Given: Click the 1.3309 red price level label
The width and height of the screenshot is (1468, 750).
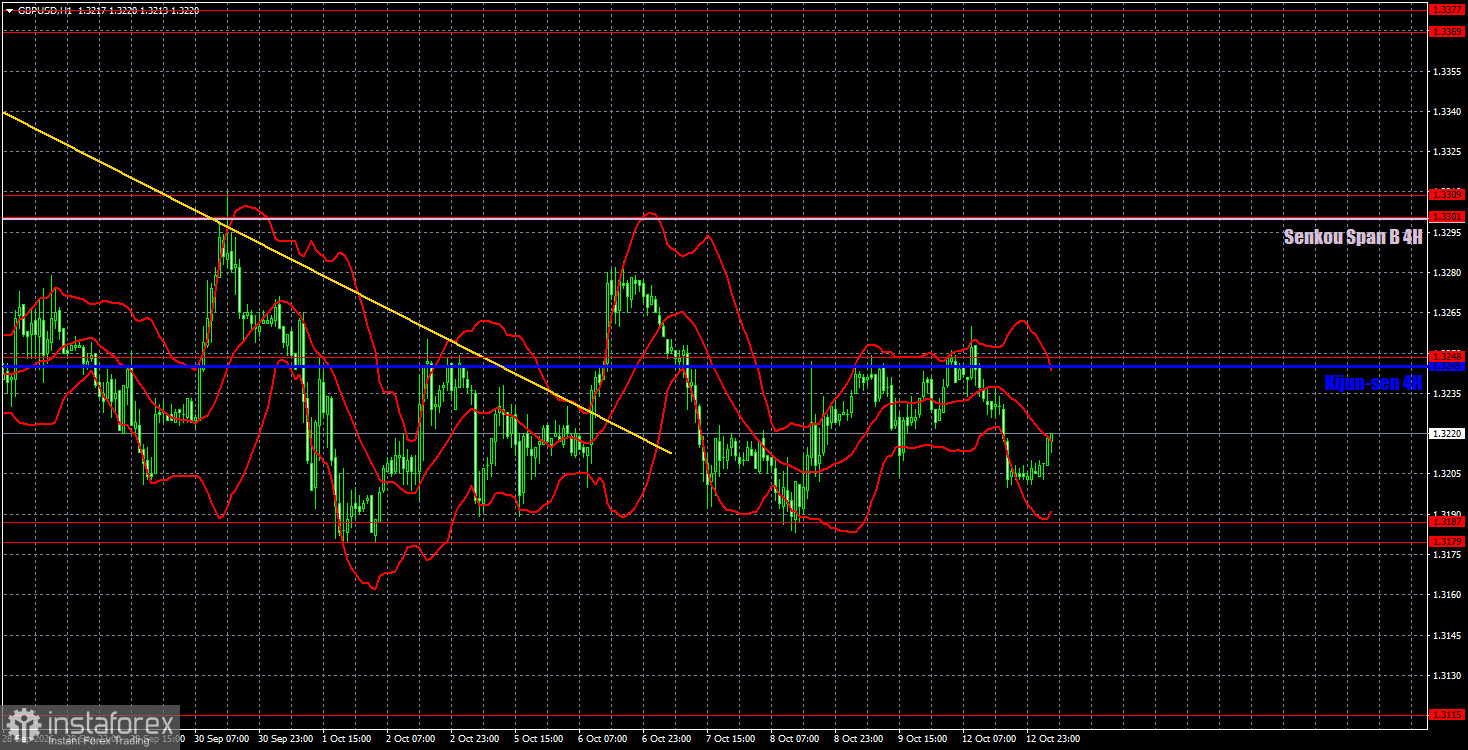Looking at the screenshot, I should click(1447, 194).
